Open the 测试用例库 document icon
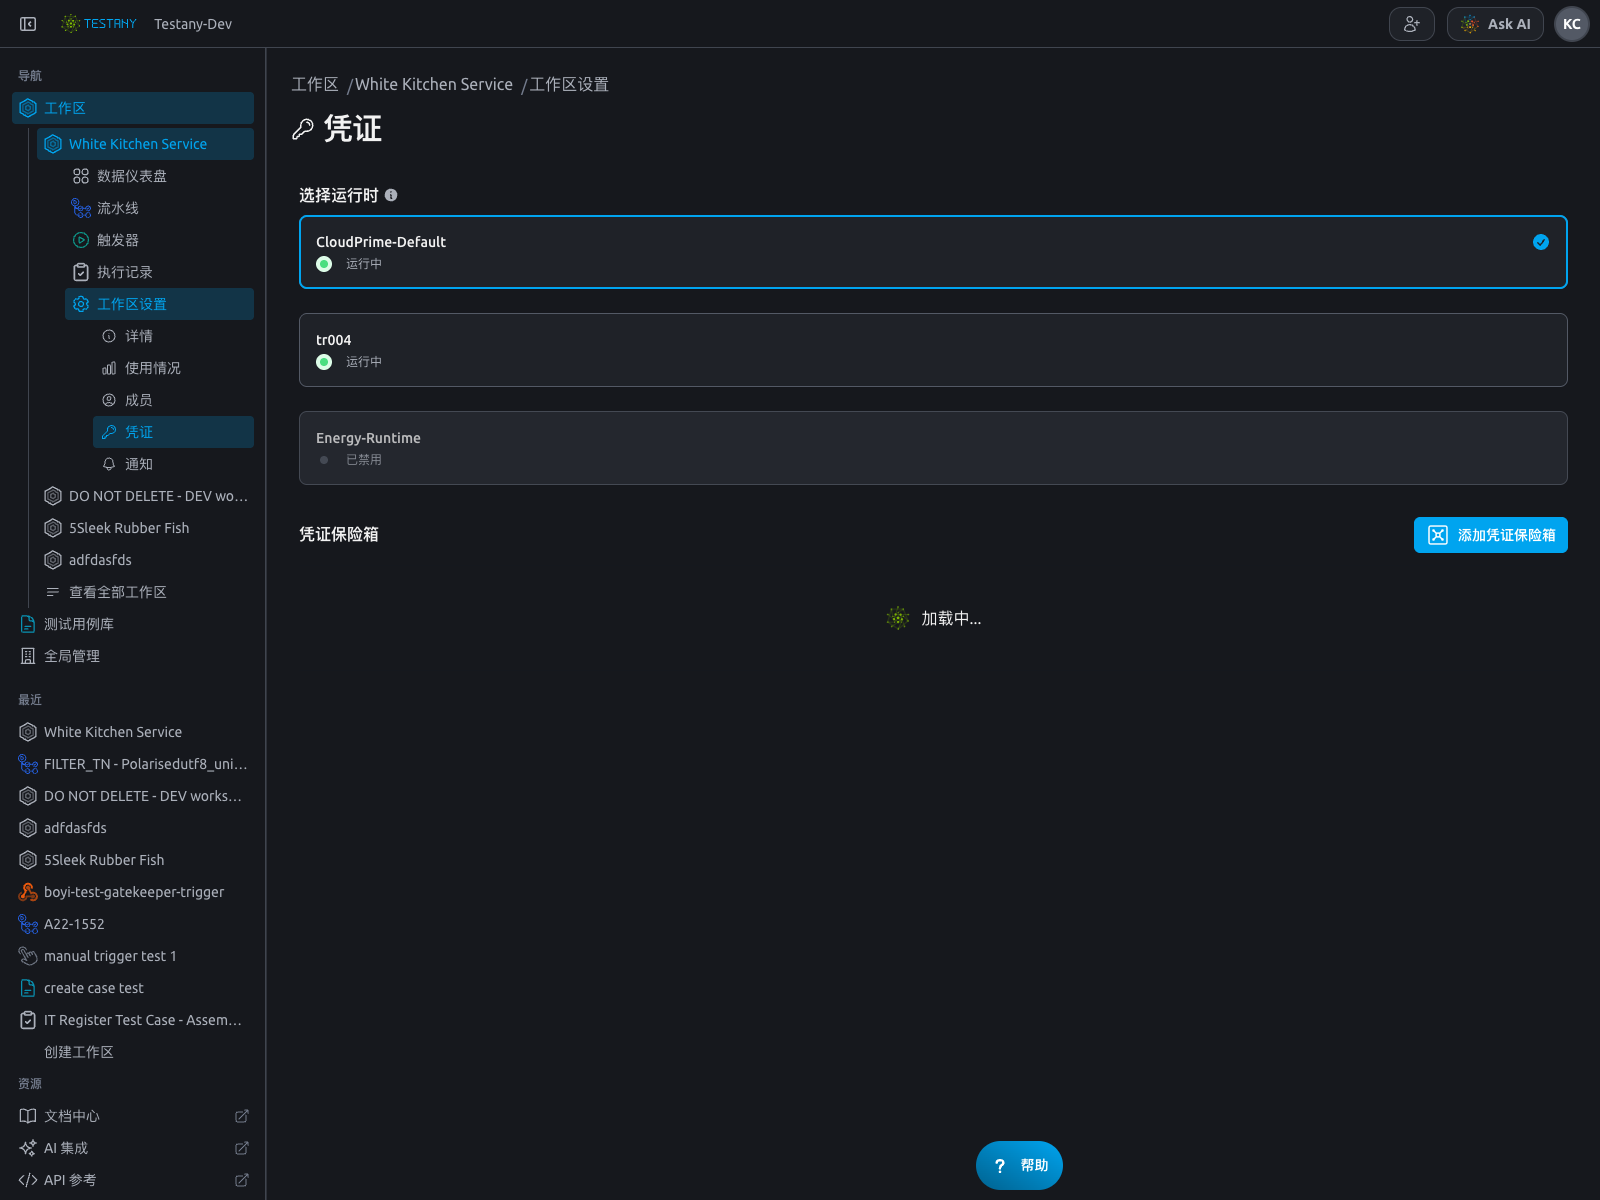The width and height of the screenshot is (1600, 1200). (28, 624)
